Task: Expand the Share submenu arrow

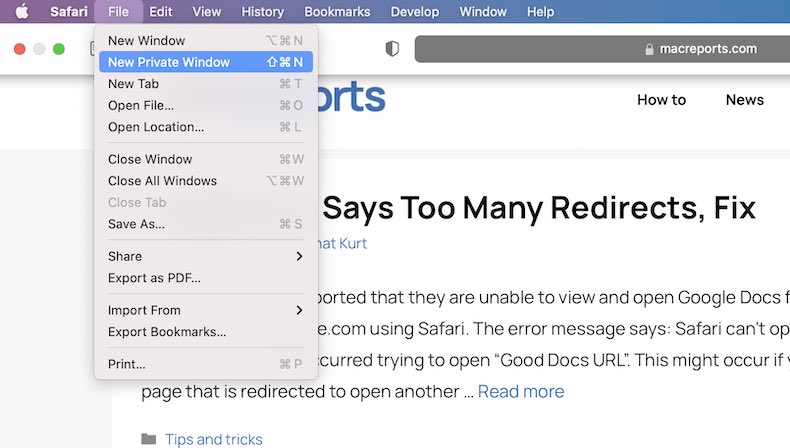Action: pyautogui.click(x=299, y=256)
